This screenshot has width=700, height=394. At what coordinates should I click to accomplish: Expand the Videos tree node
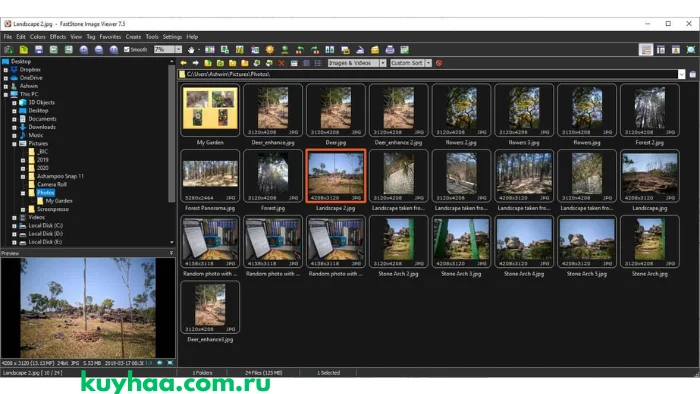coord(14,218)
